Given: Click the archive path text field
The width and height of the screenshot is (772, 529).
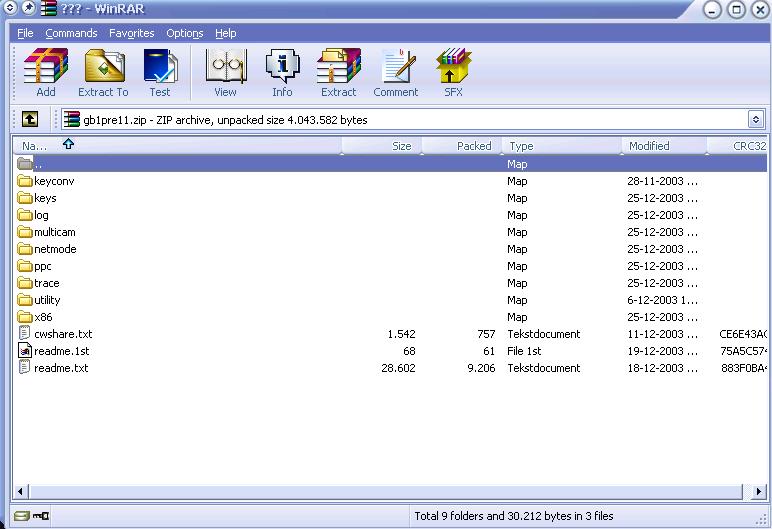Looking at the screenshot, I should (x=404, y=119).
